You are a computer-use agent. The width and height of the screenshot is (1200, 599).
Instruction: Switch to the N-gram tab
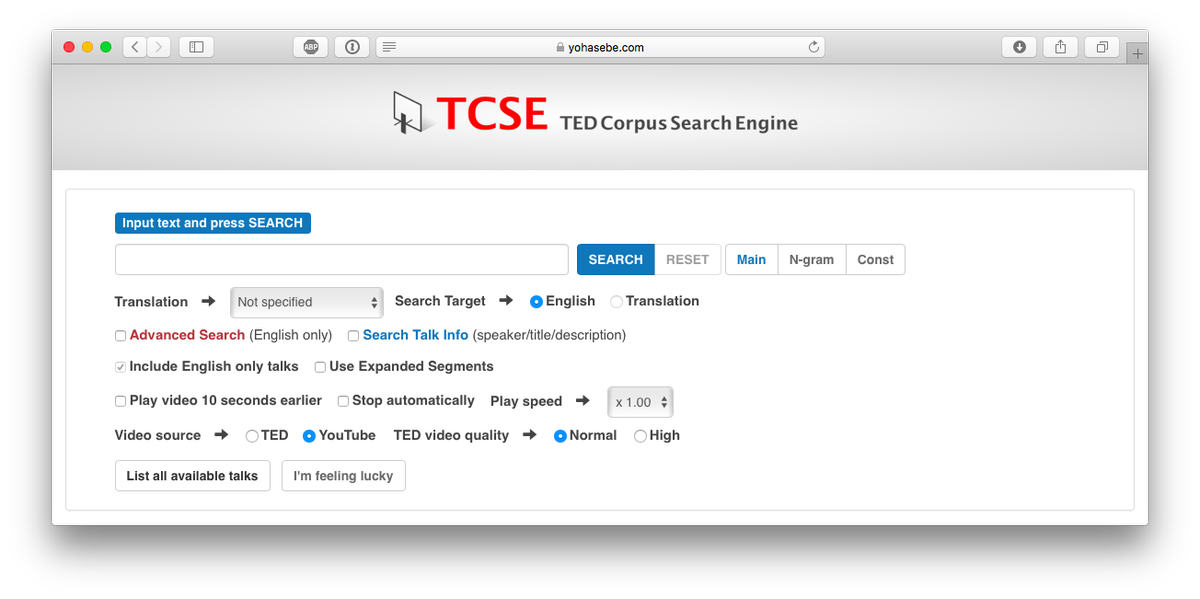(x=811, y=259)
